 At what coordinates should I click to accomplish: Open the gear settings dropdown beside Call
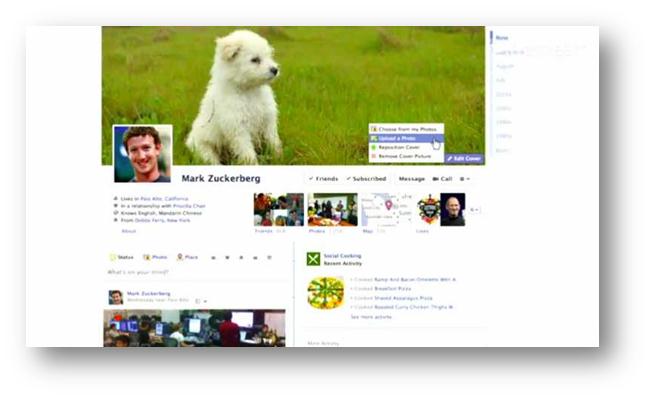[465, 179]
